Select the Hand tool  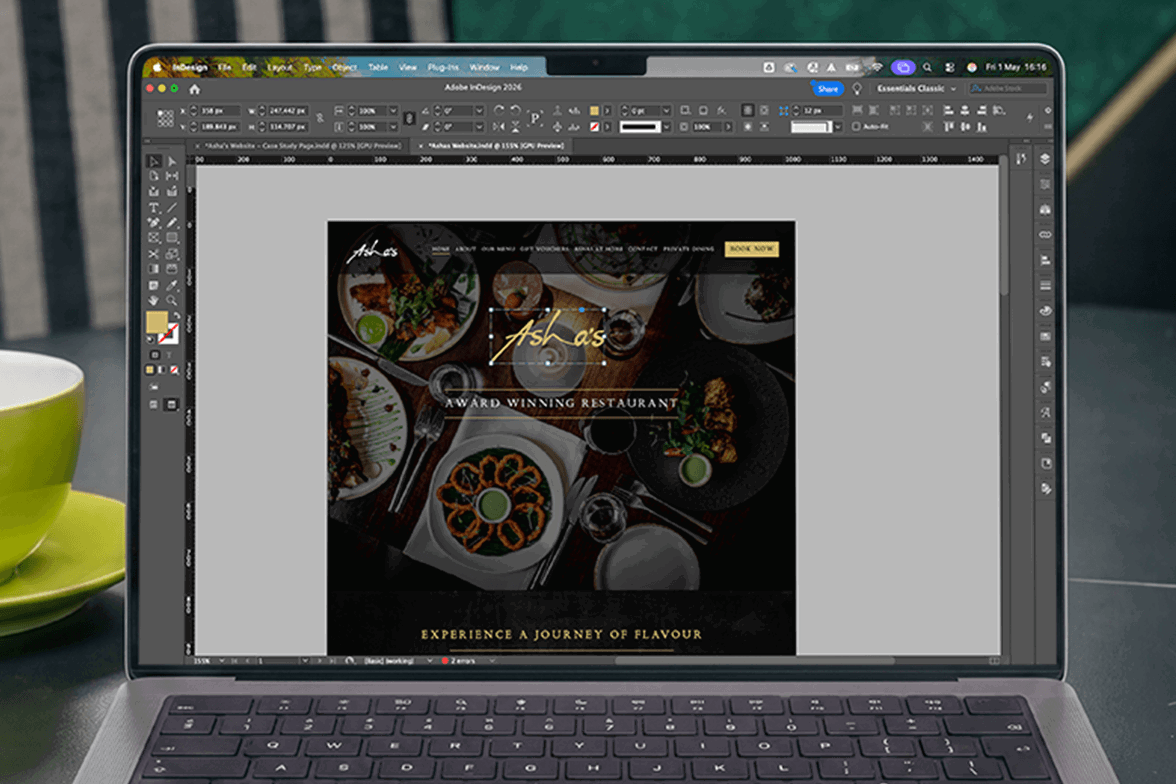tap(154, 301)
